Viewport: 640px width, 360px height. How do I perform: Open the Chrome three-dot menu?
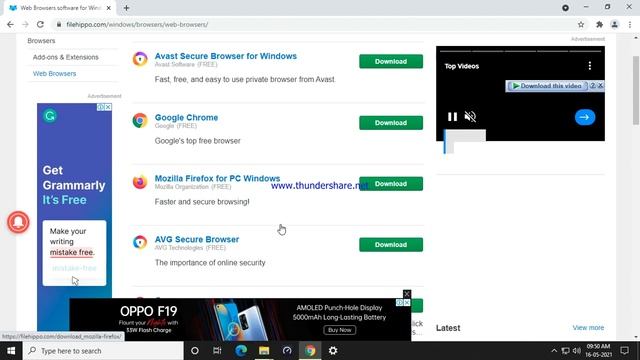coord(630,24)
